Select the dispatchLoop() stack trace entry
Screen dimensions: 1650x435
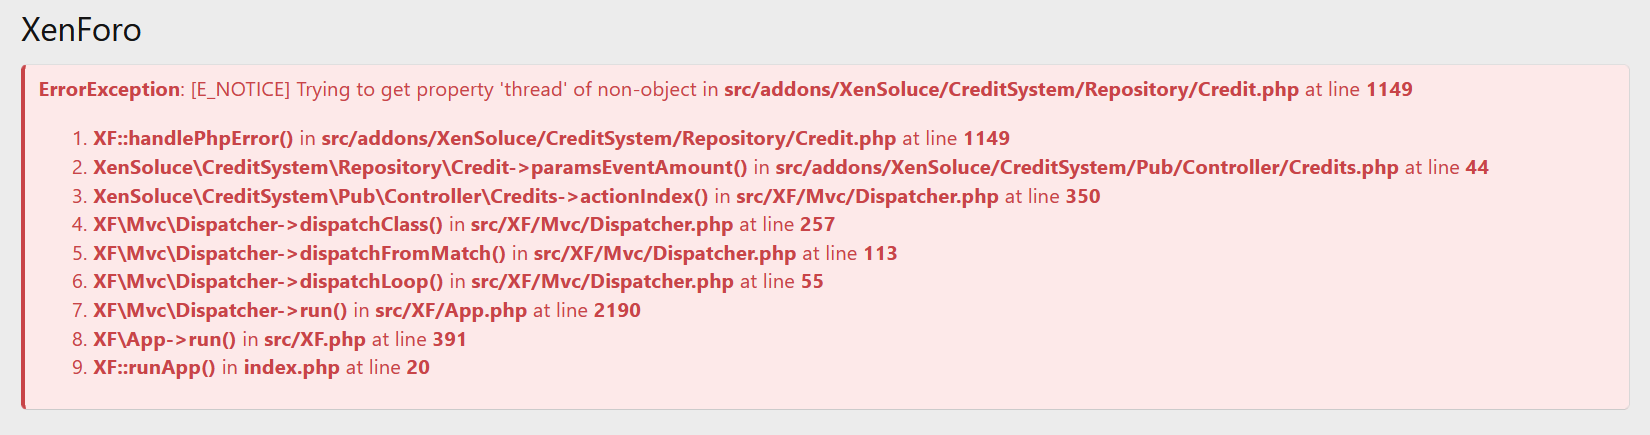click(x=268, y=281)
